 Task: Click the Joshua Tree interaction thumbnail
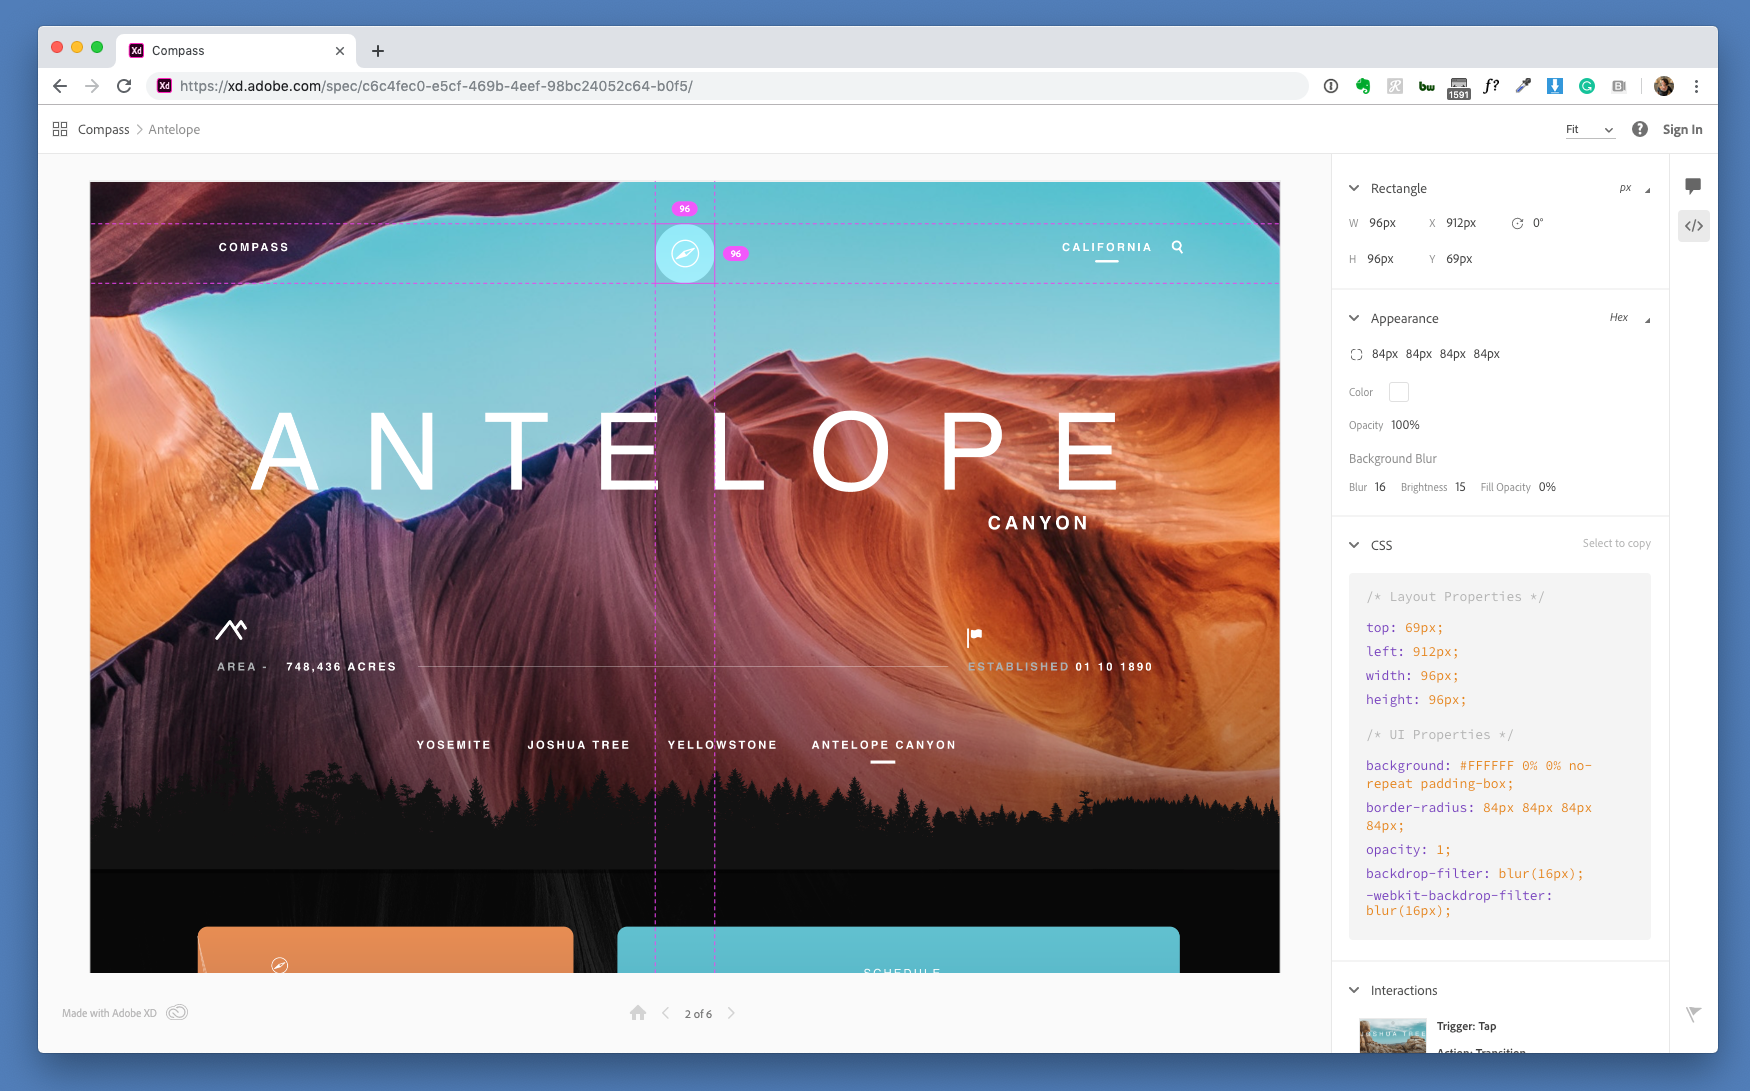pyautogui.click(x=1393, y=1035)
